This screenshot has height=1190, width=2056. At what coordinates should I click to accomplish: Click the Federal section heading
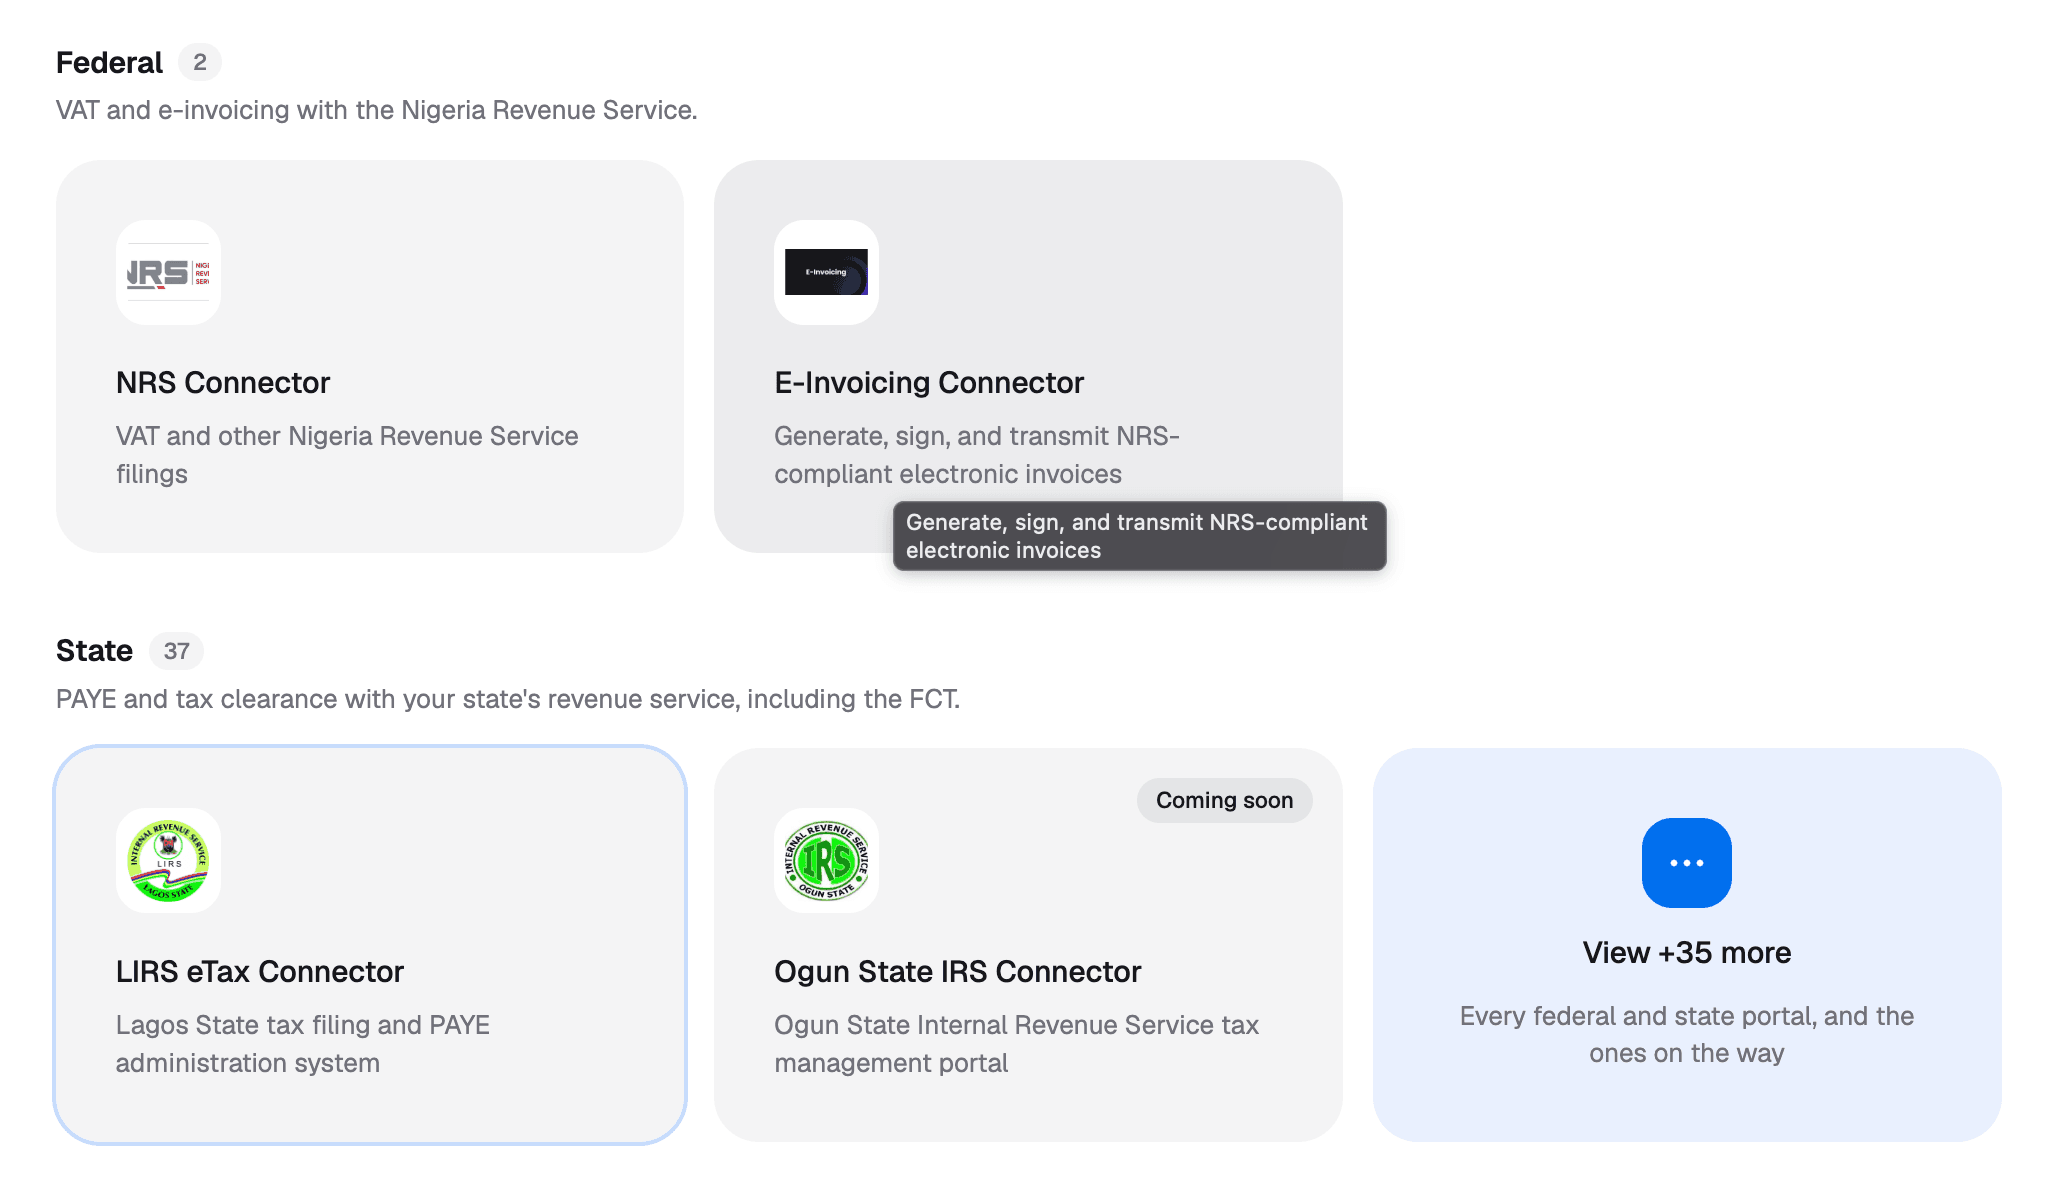(x=109, y=62)
